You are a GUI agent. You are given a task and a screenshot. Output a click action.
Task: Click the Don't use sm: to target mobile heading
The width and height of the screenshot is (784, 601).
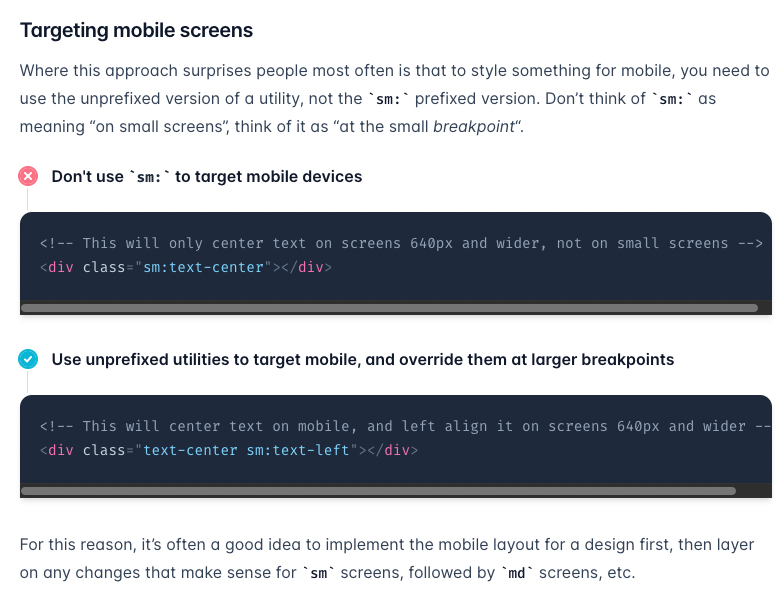(x=206, y=176)
